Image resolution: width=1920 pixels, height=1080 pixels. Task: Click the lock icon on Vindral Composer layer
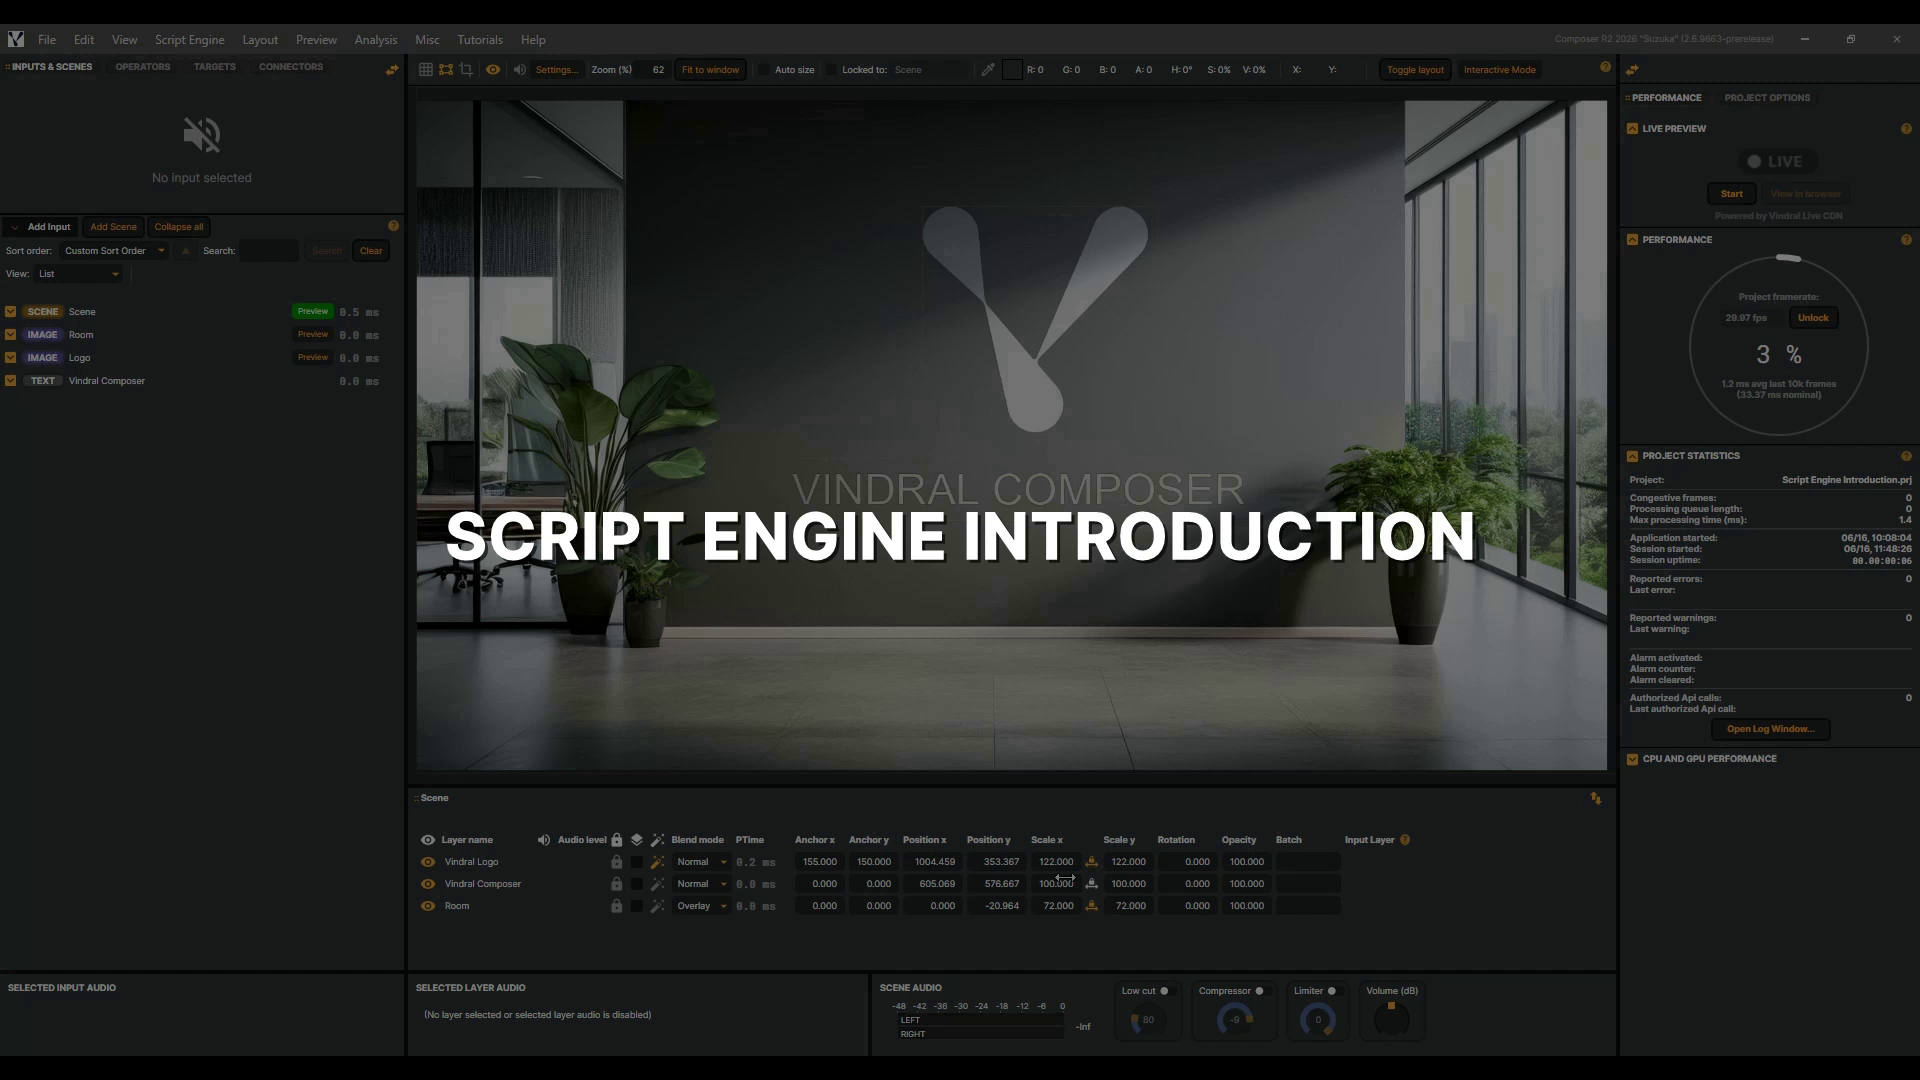click(617, 884)
